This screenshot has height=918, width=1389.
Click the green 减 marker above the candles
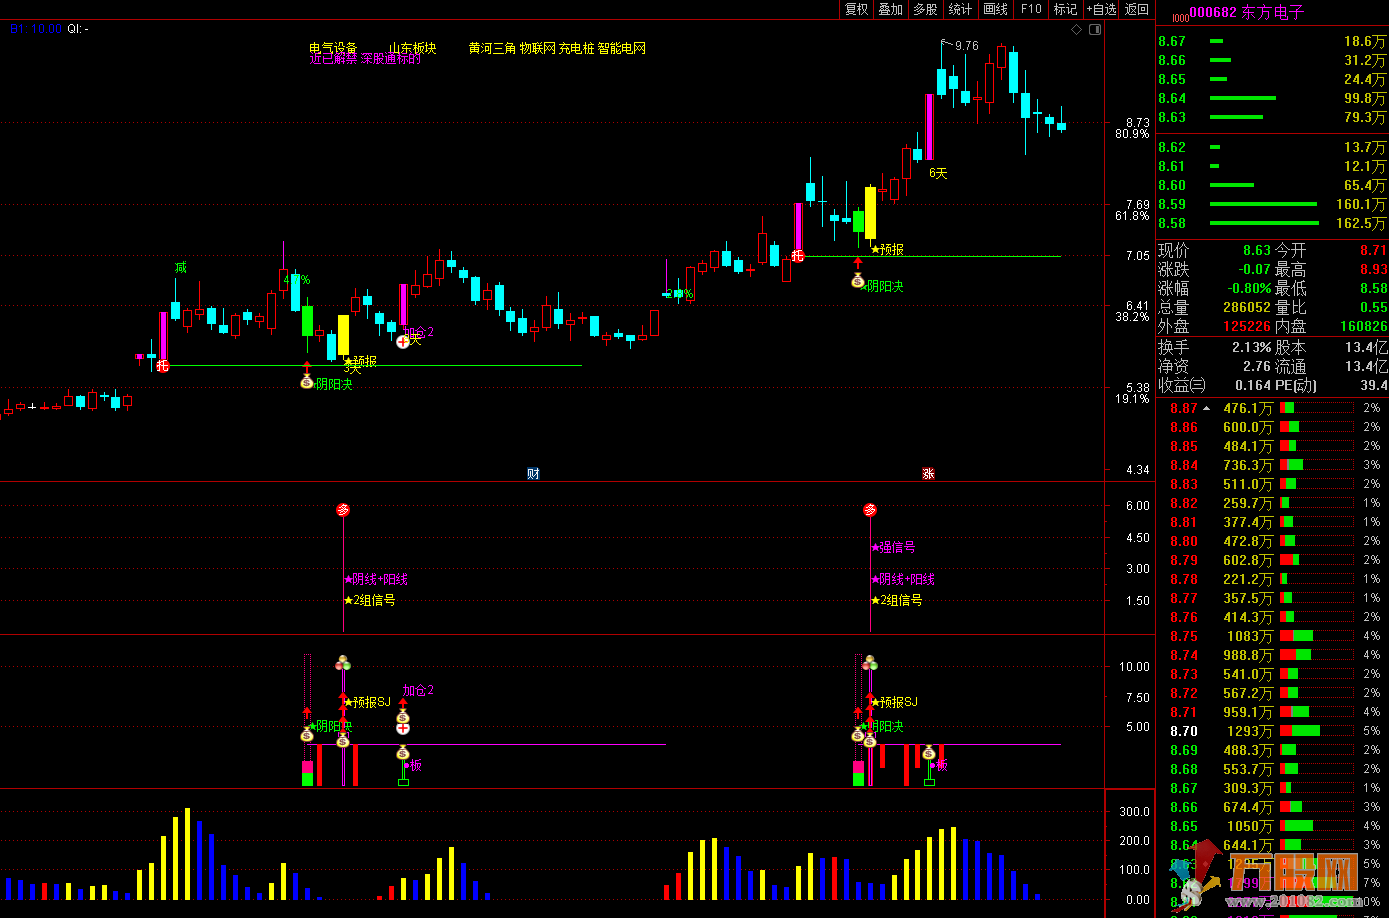click(181, 267)
